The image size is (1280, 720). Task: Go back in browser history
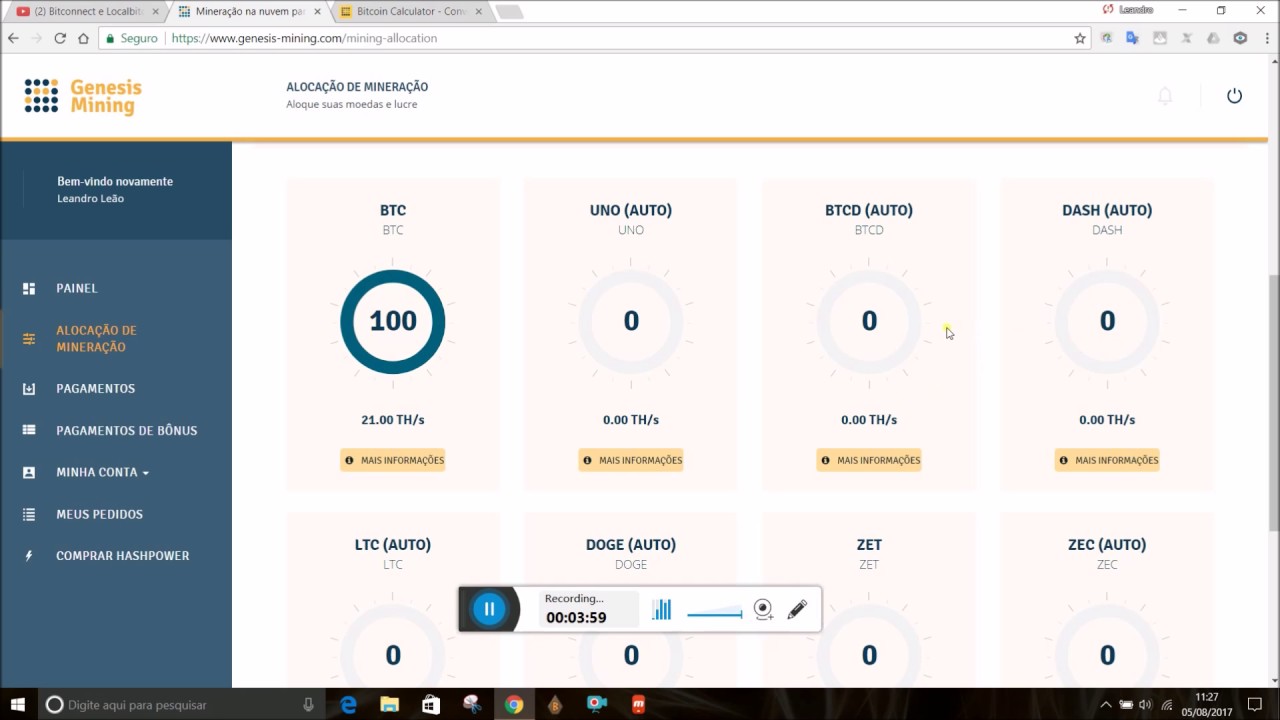[13, 38]
